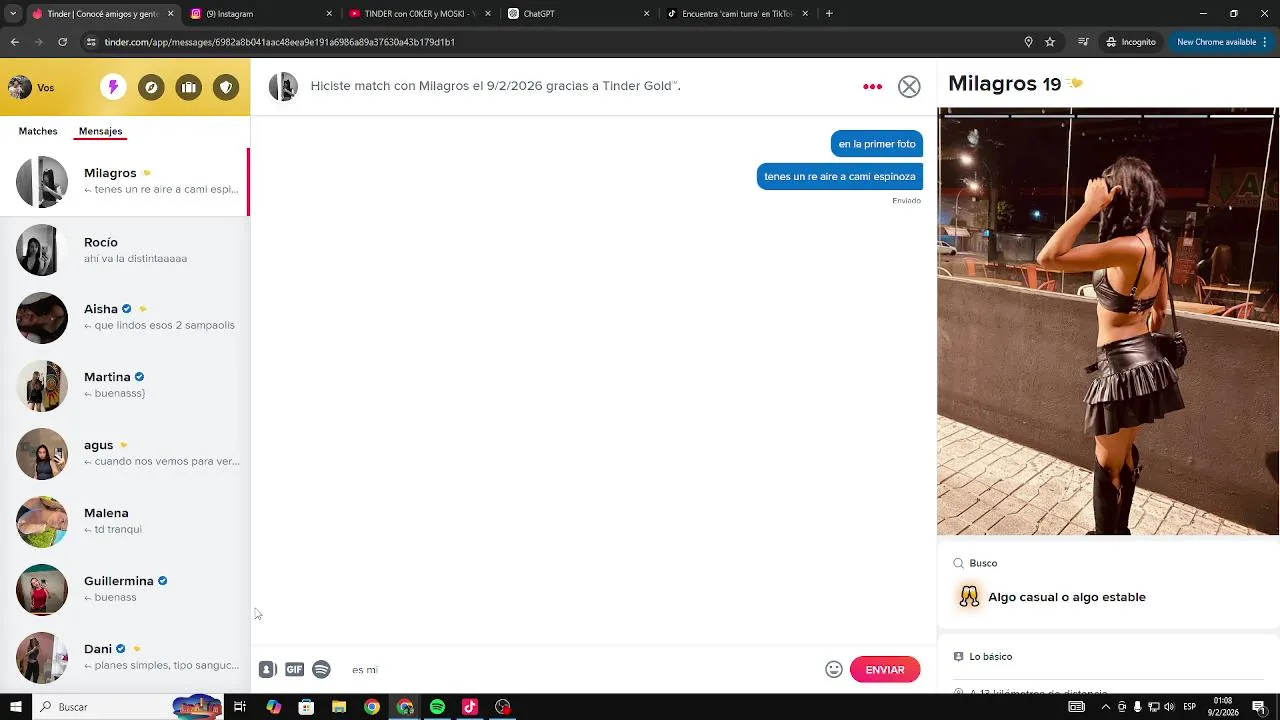Screen dimensions: 1280x720
Task: Focus the message input field
Action: point(580,670)
